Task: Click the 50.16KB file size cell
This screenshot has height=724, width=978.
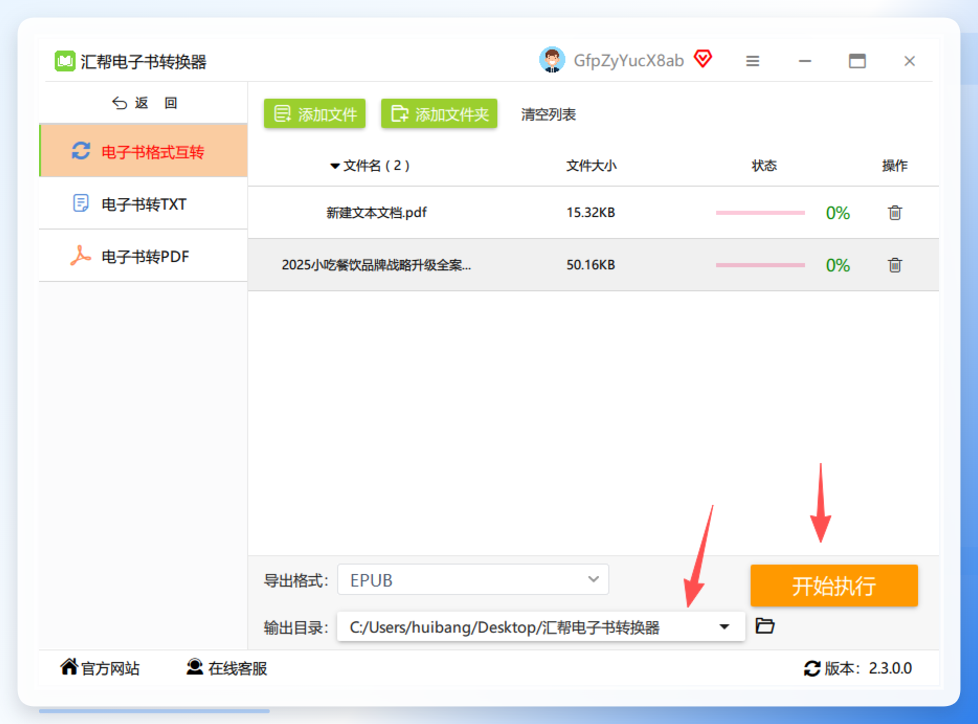Action: point(591,265)
